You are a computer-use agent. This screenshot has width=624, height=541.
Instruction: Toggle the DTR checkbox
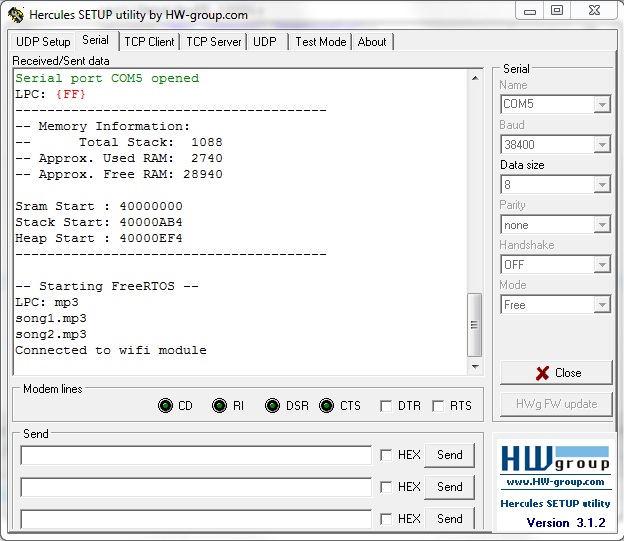pos(386,406)
